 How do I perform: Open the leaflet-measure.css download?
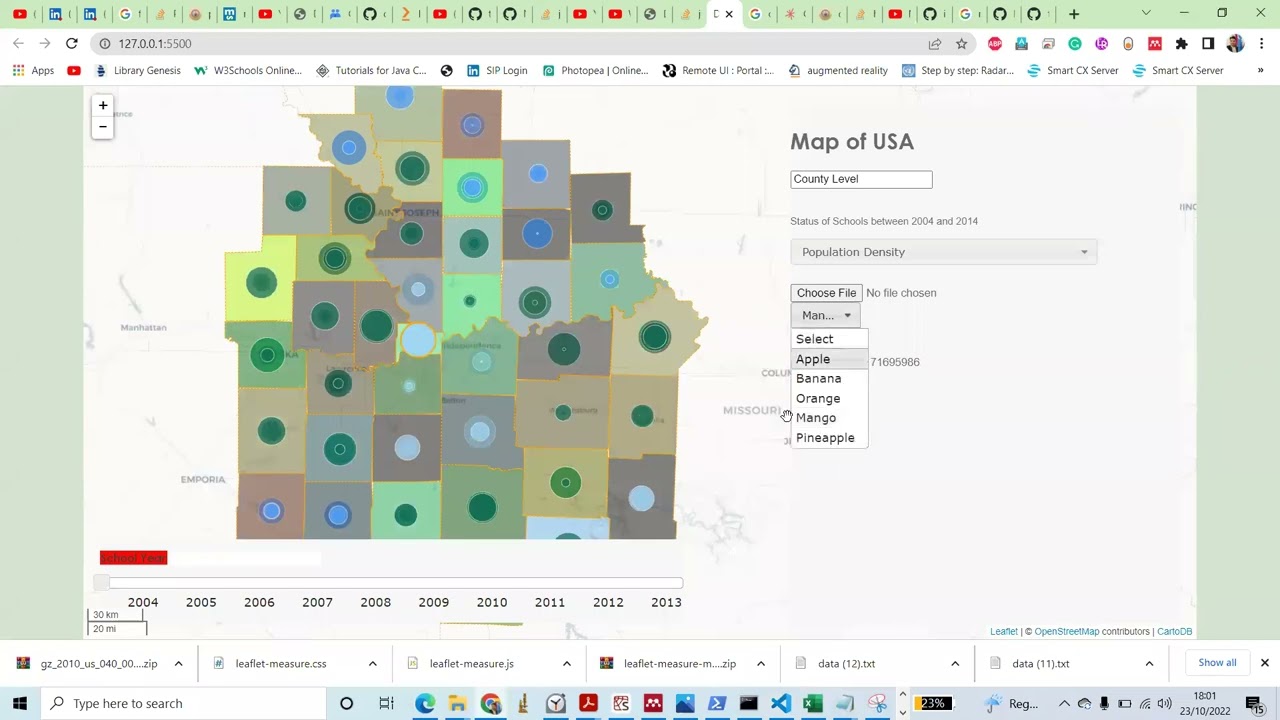[x=280, y=663]
